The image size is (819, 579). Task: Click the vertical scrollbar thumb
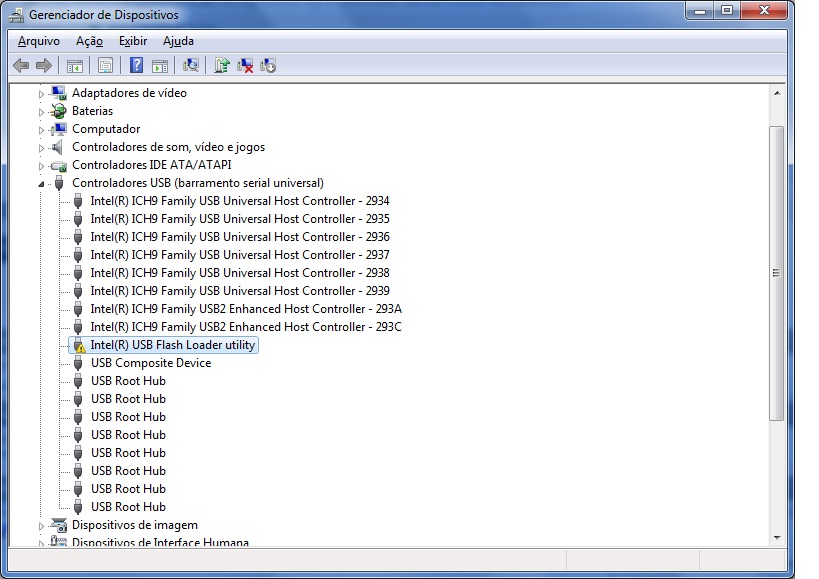pos(777,273)
